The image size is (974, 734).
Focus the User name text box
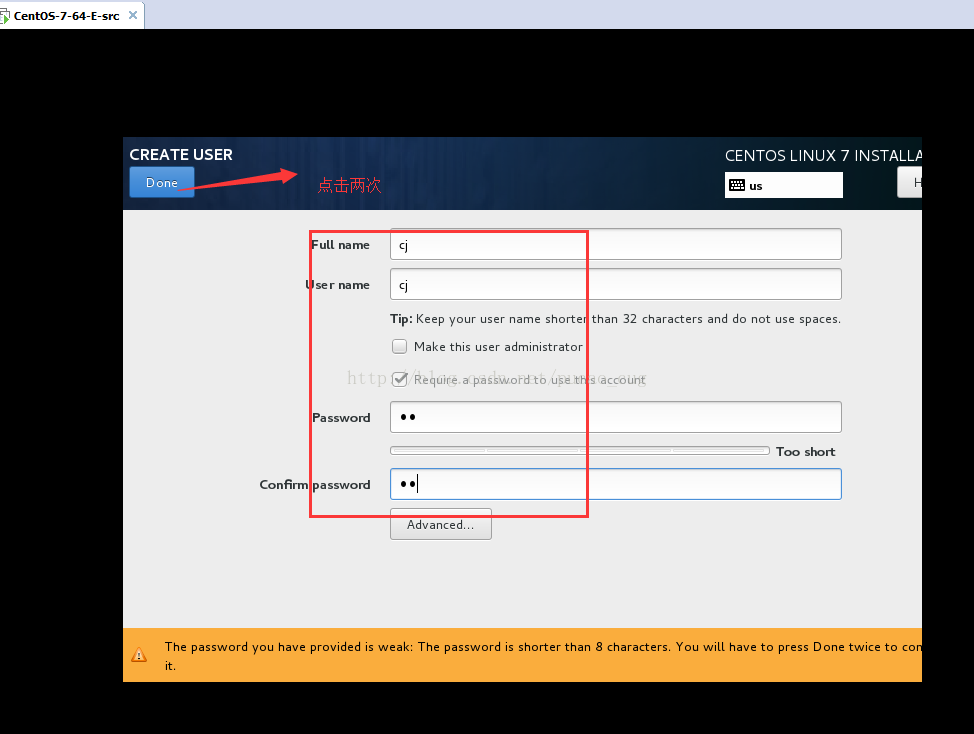pyautogui.click(x=616, y=284)
